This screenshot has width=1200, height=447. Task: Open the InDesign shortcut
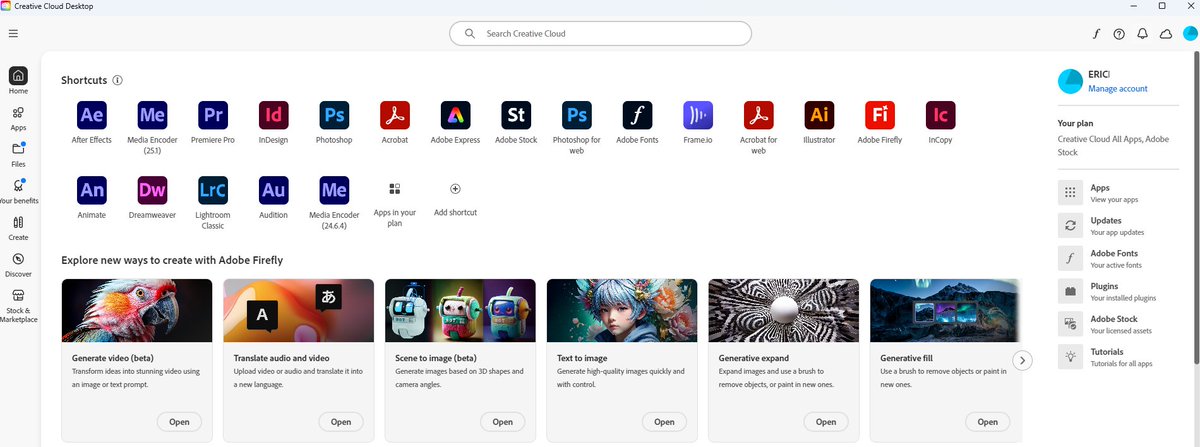pos(273,115)
